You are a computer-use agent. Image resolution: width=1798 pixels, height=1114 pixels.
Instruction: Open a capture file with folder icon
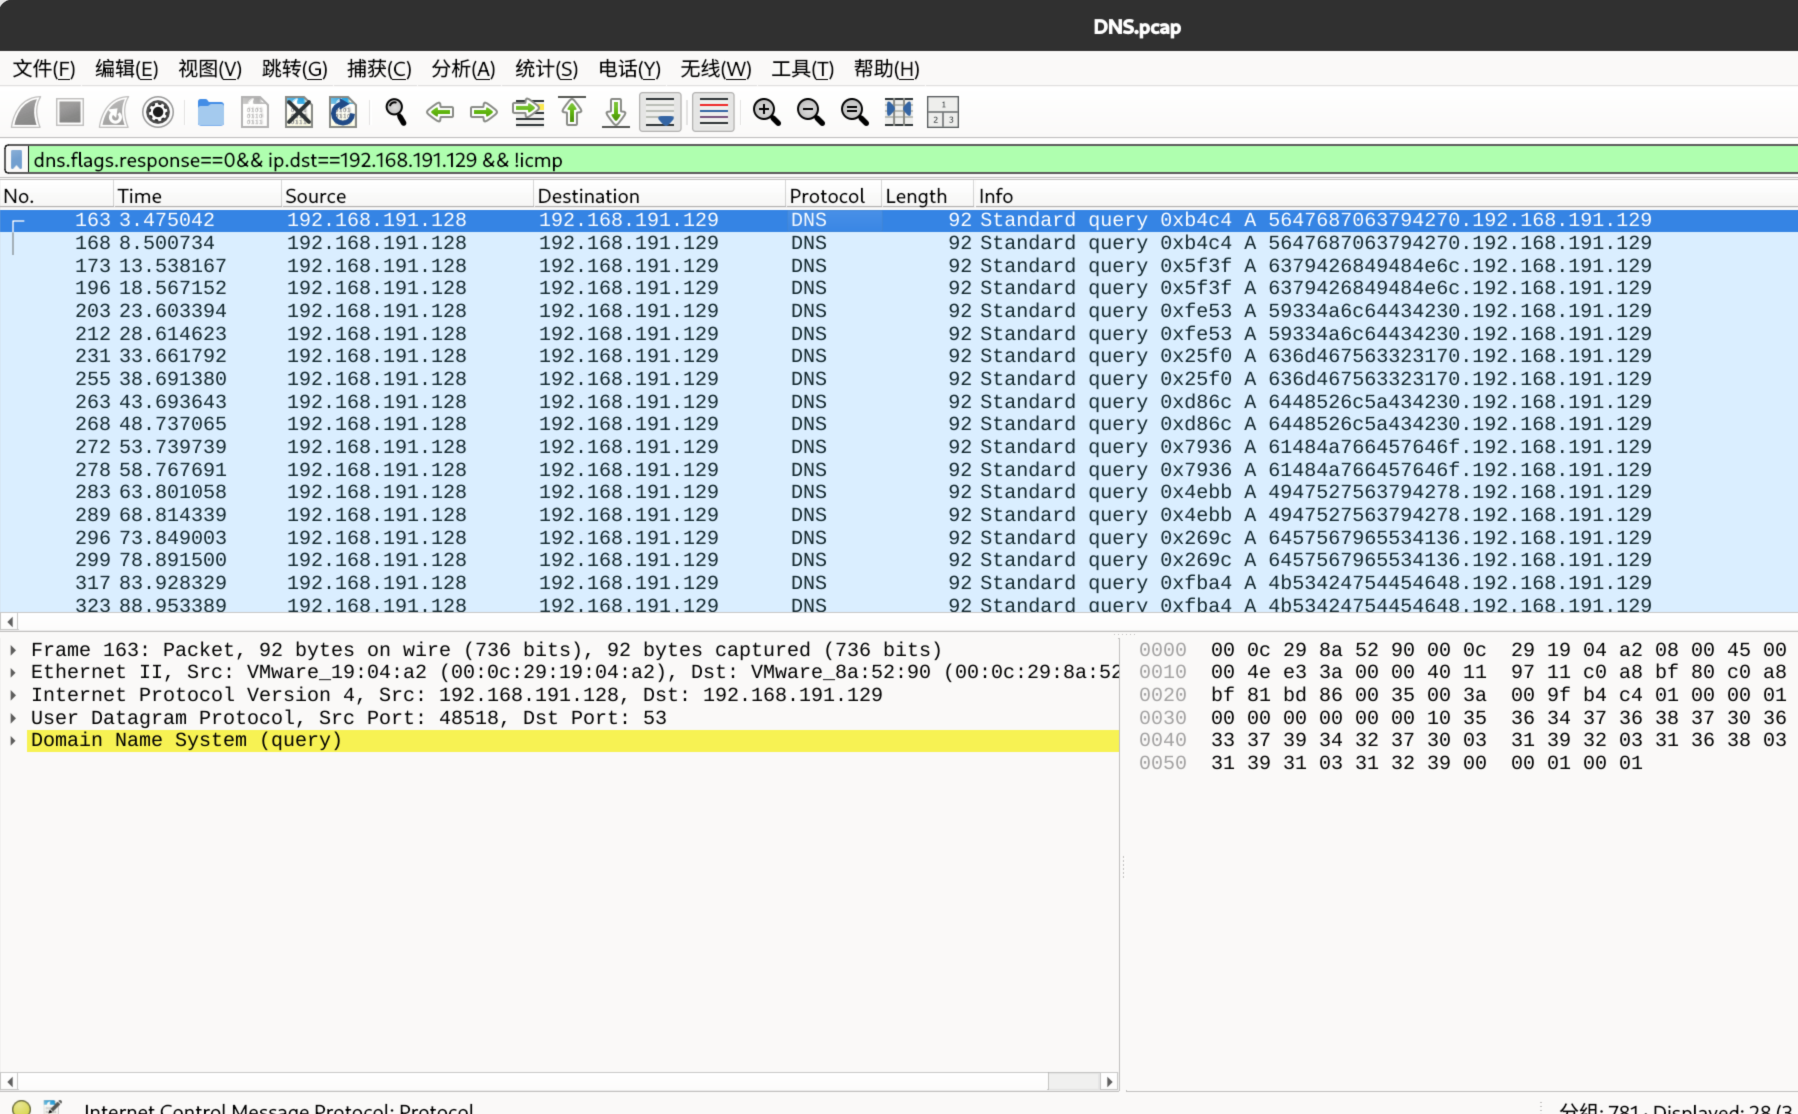tap(210, 112)
